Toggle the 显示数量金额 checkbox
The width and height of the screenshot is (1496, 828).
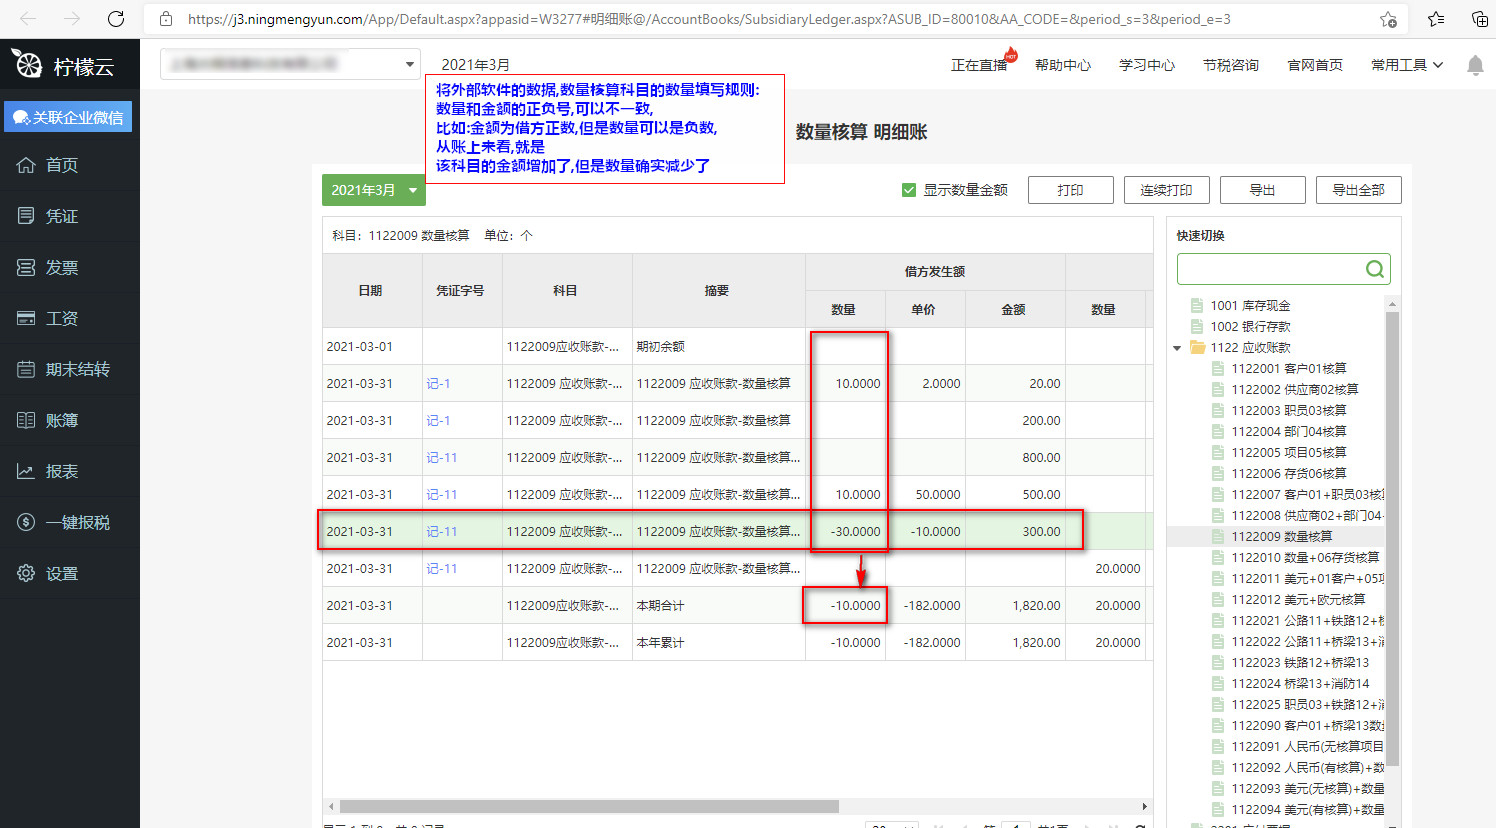point(909,190)
